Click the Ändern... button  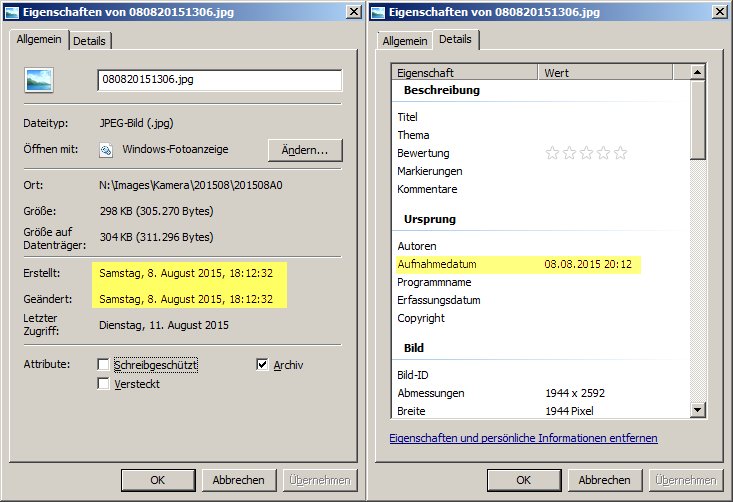[x=305, y=150]
